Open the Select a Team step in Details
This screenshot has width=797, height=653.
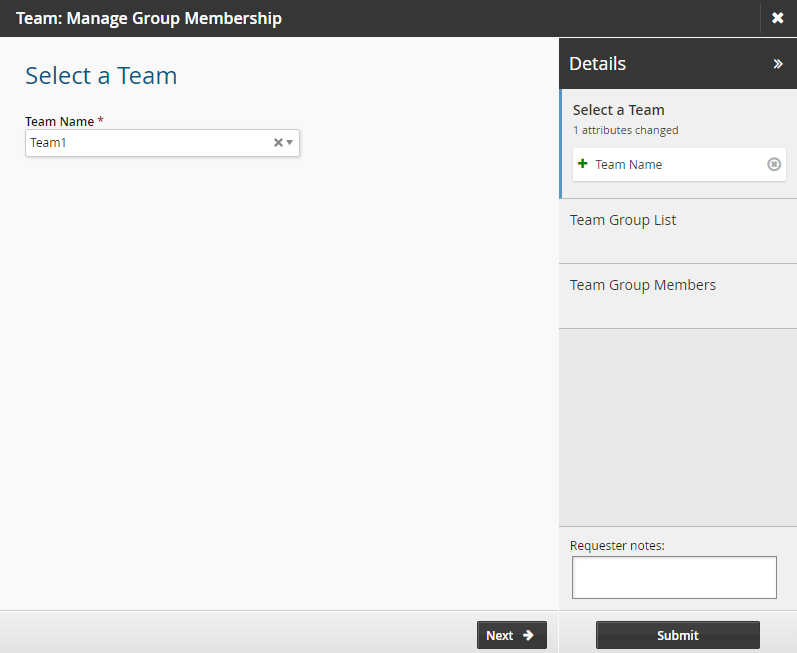619,110
